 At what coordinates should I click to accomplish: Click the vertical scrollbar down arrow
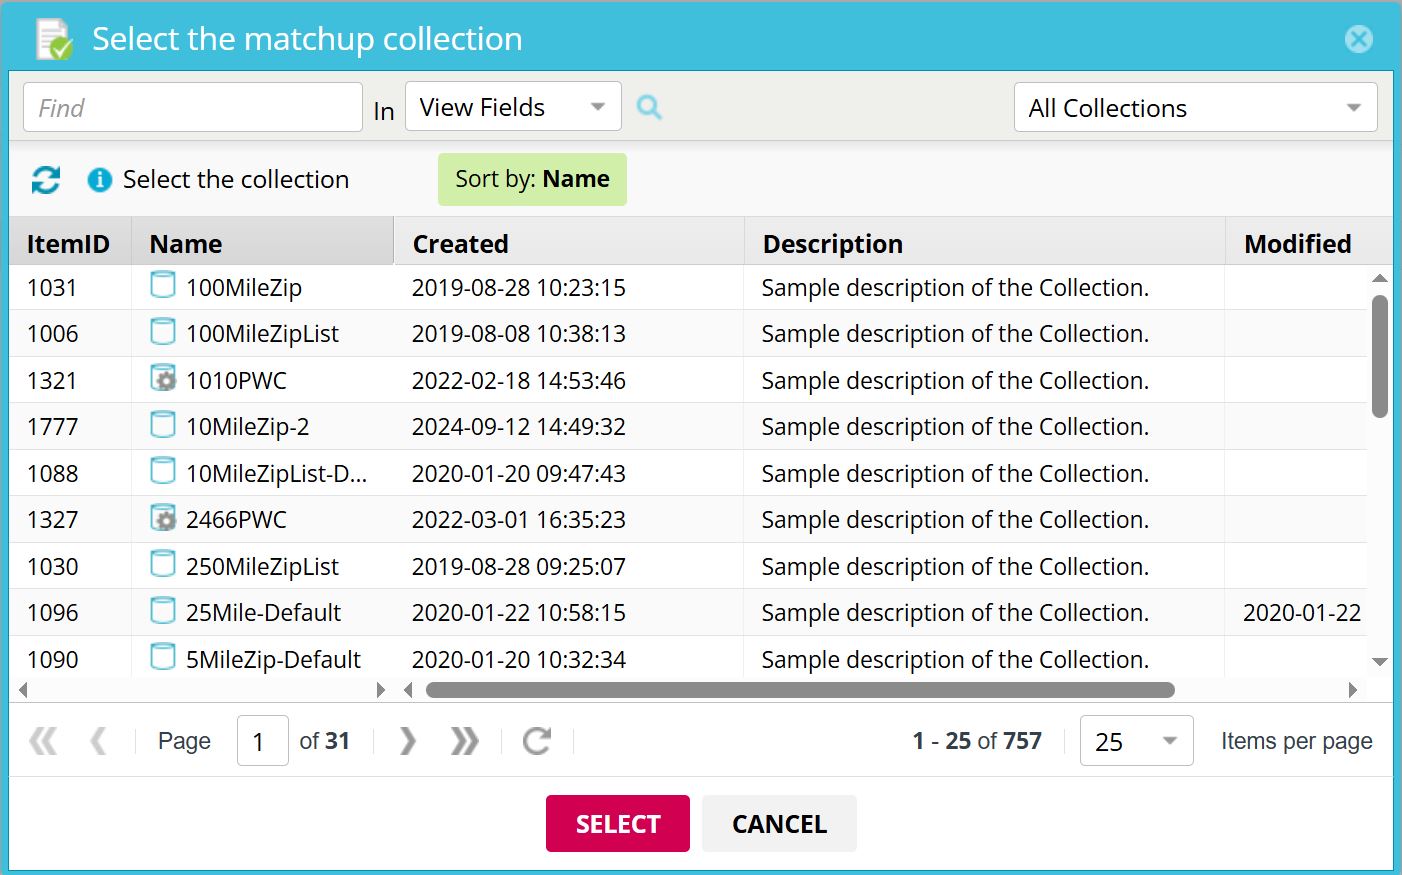tap(1380, 662)
